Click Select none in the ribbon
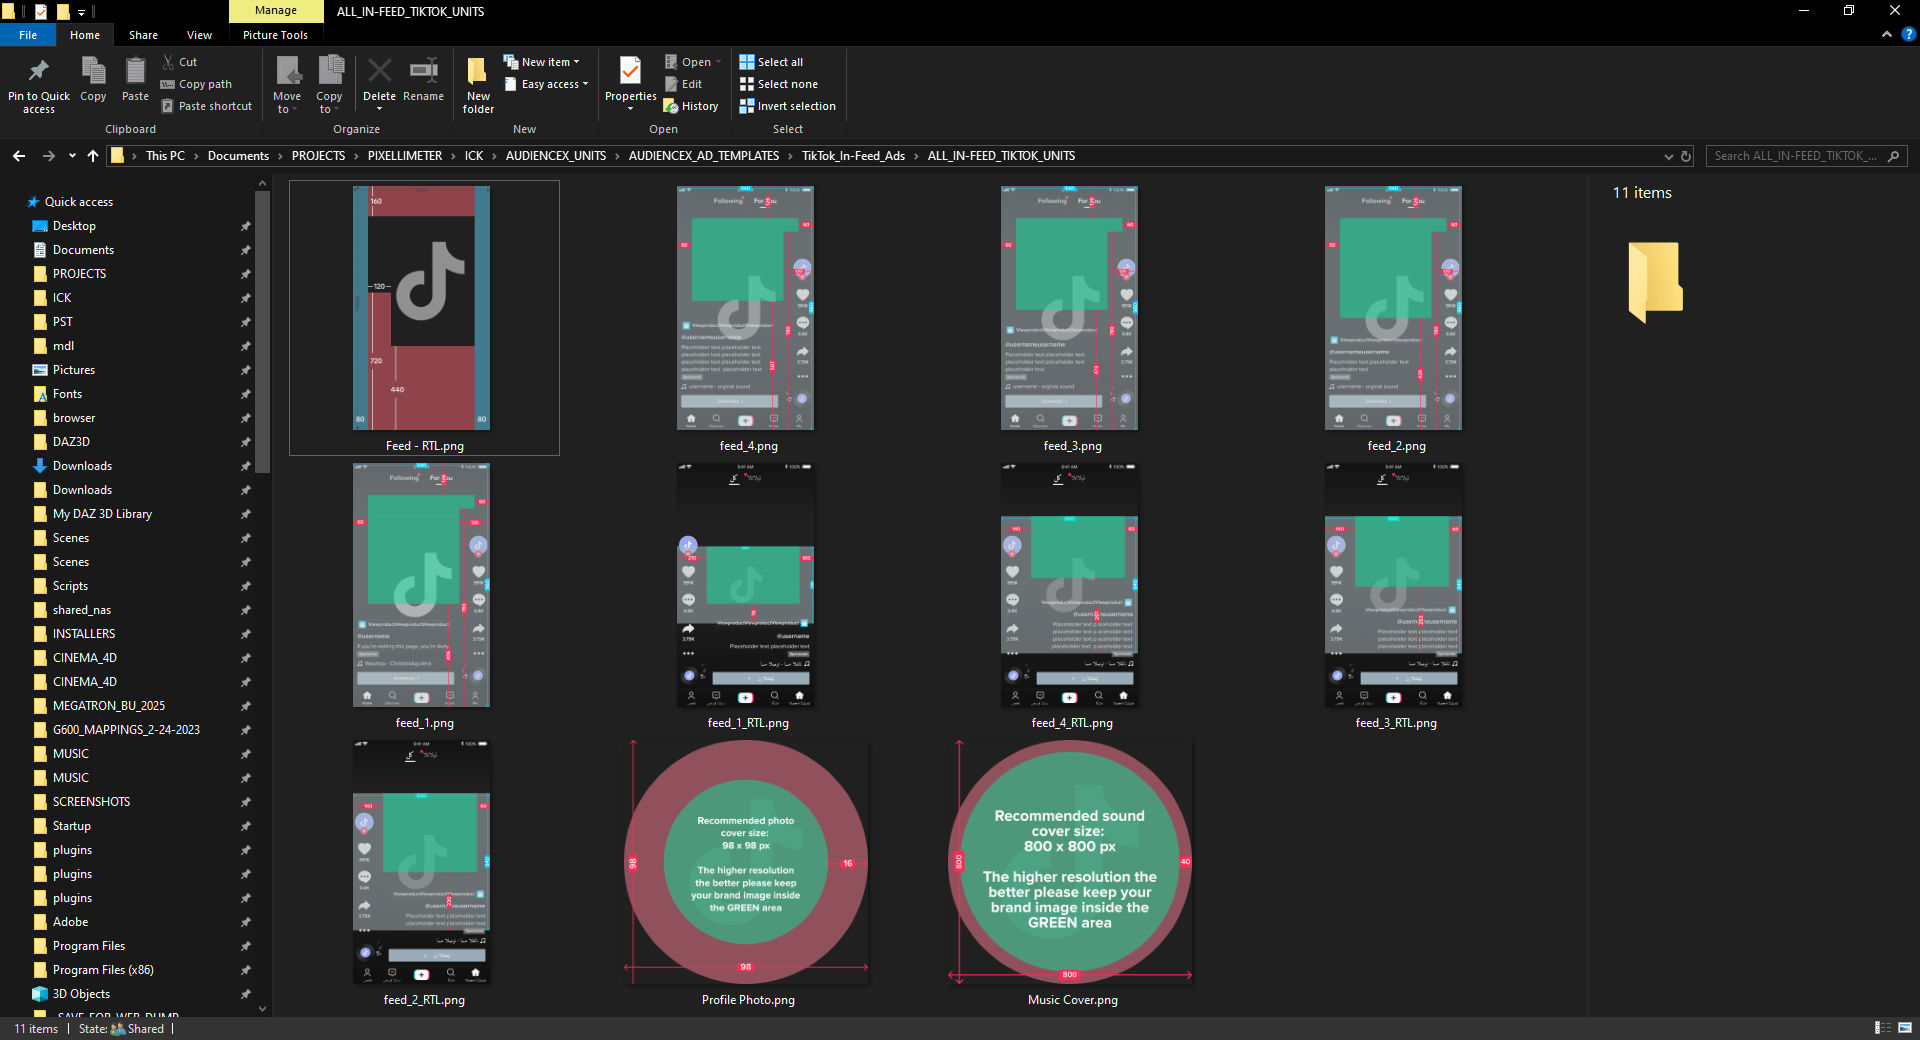 [x=778, y=84]
